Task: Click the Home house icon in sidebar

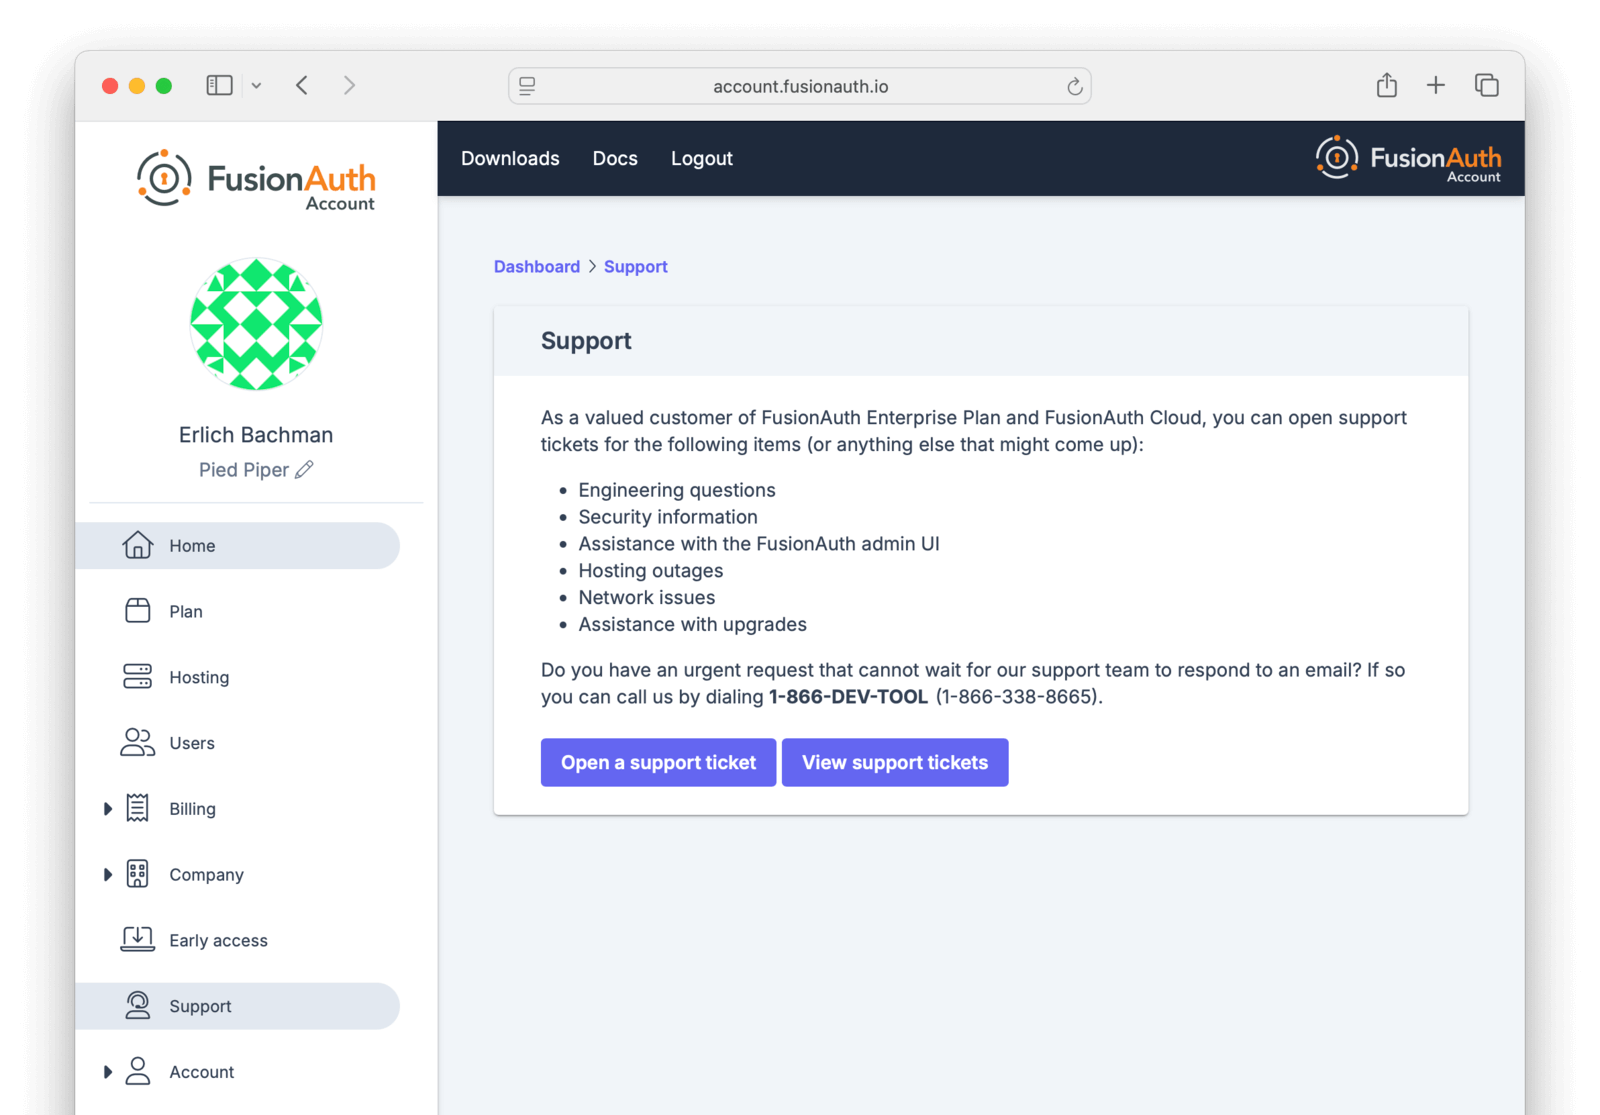Action: click(x=138, y=545)
